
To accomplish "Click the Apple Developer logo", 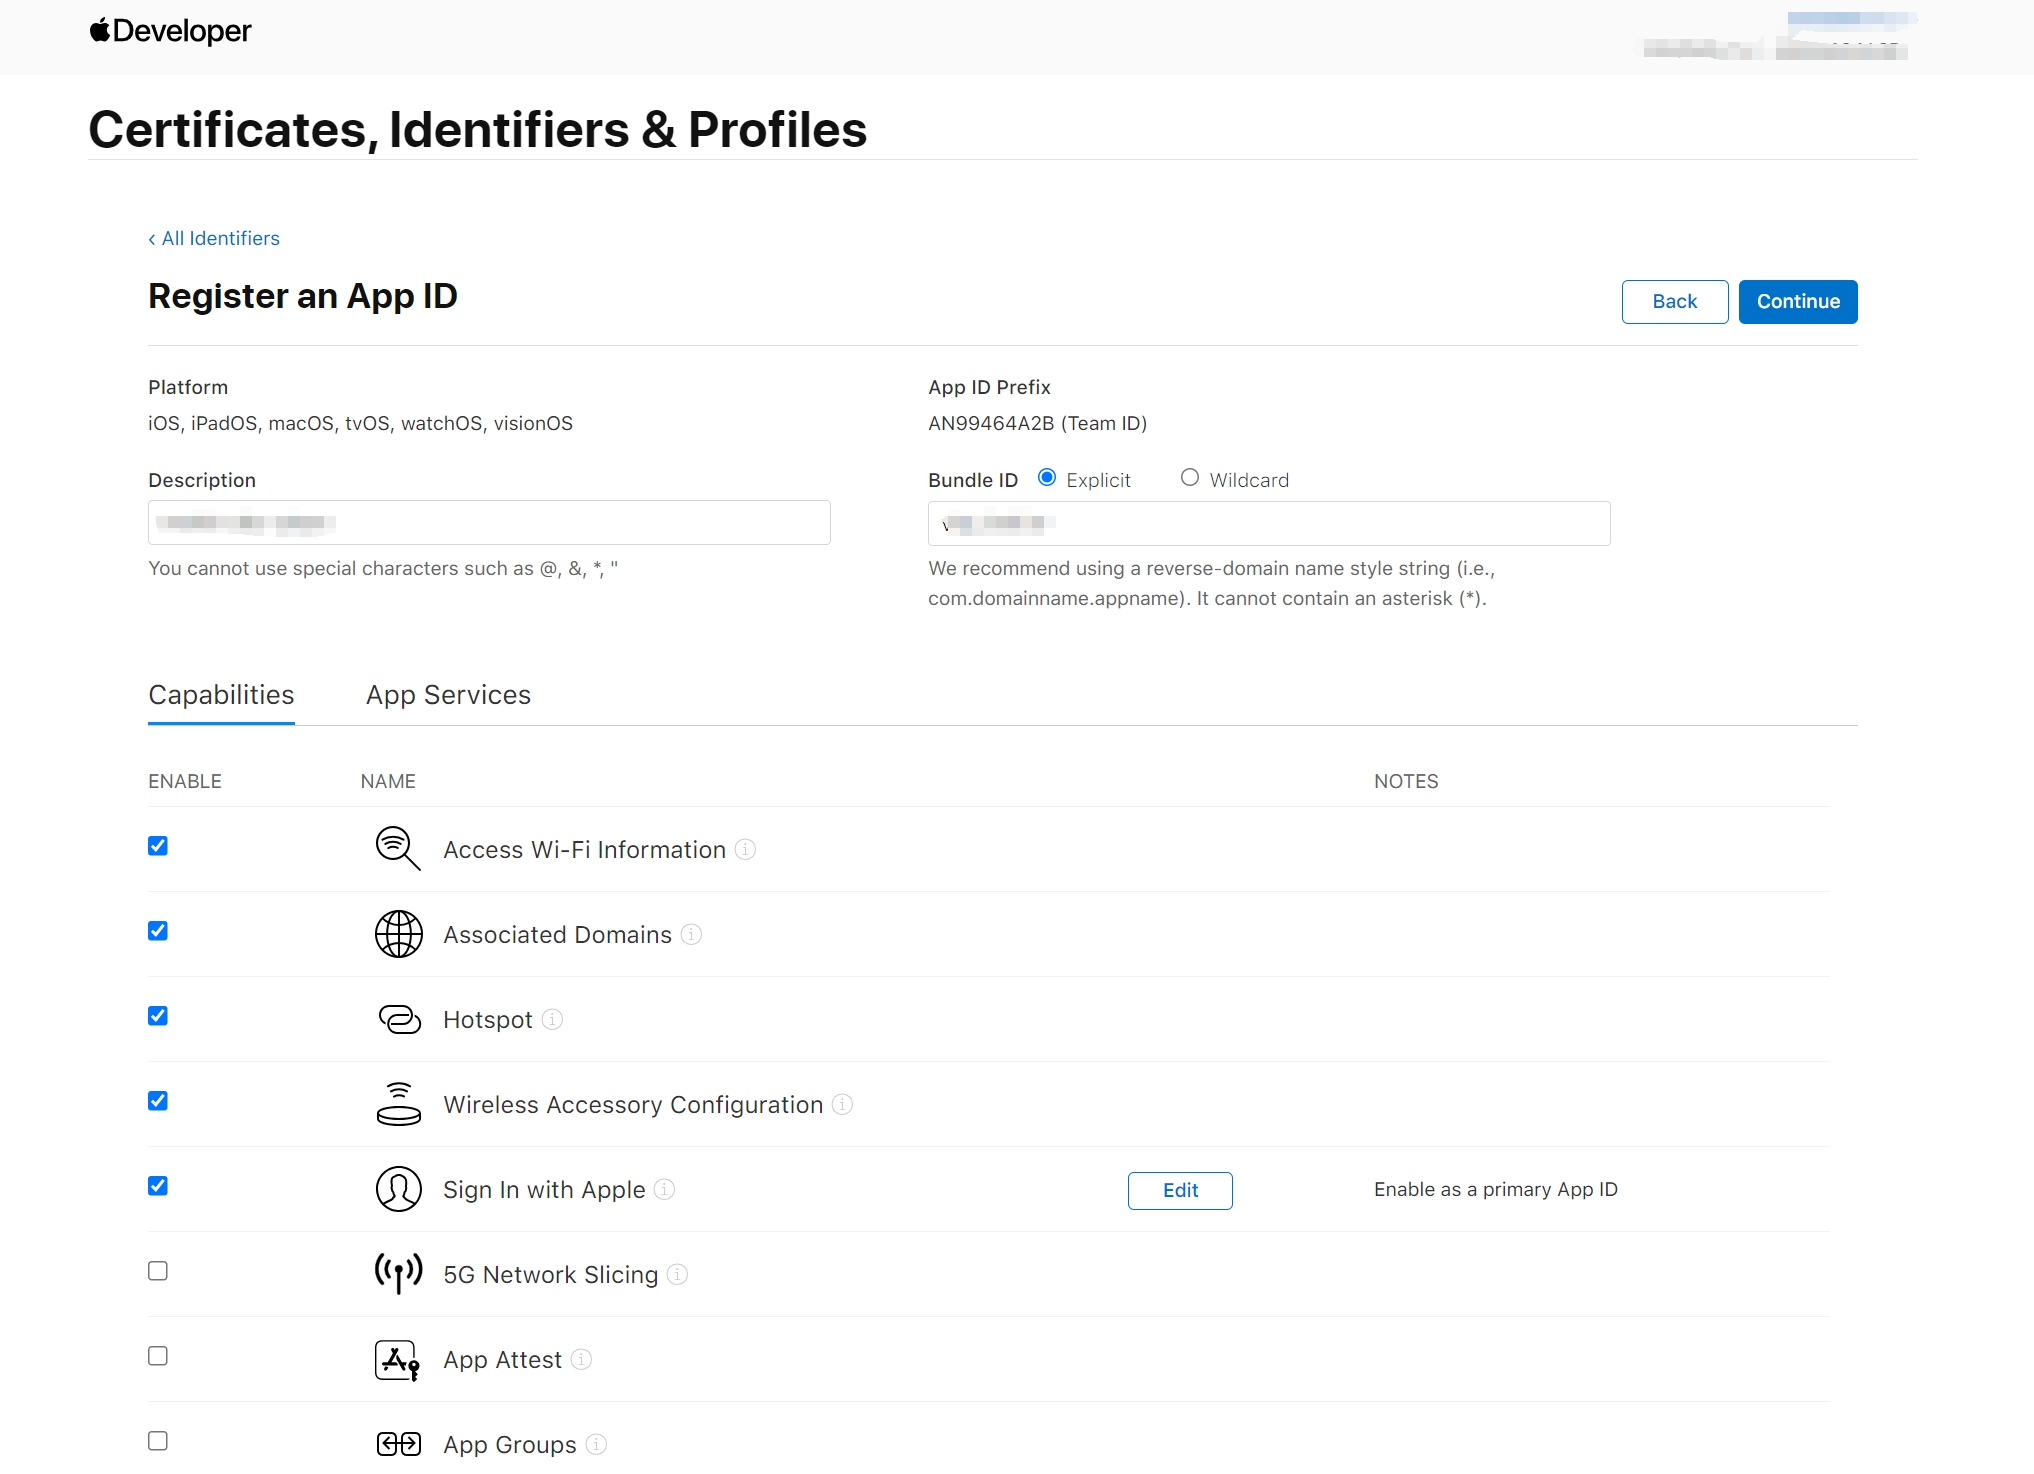I will pos(170,31).
